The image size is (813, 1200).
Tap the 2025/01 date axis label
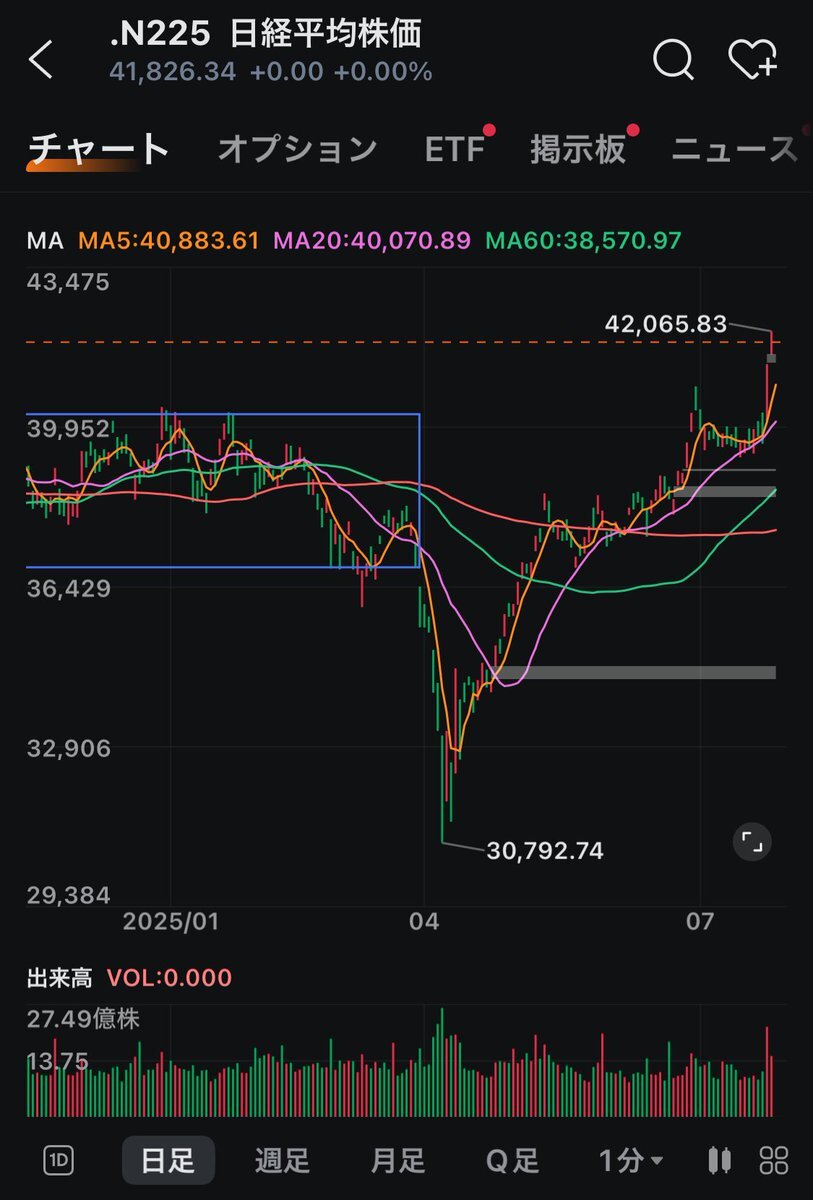point(170,920)
